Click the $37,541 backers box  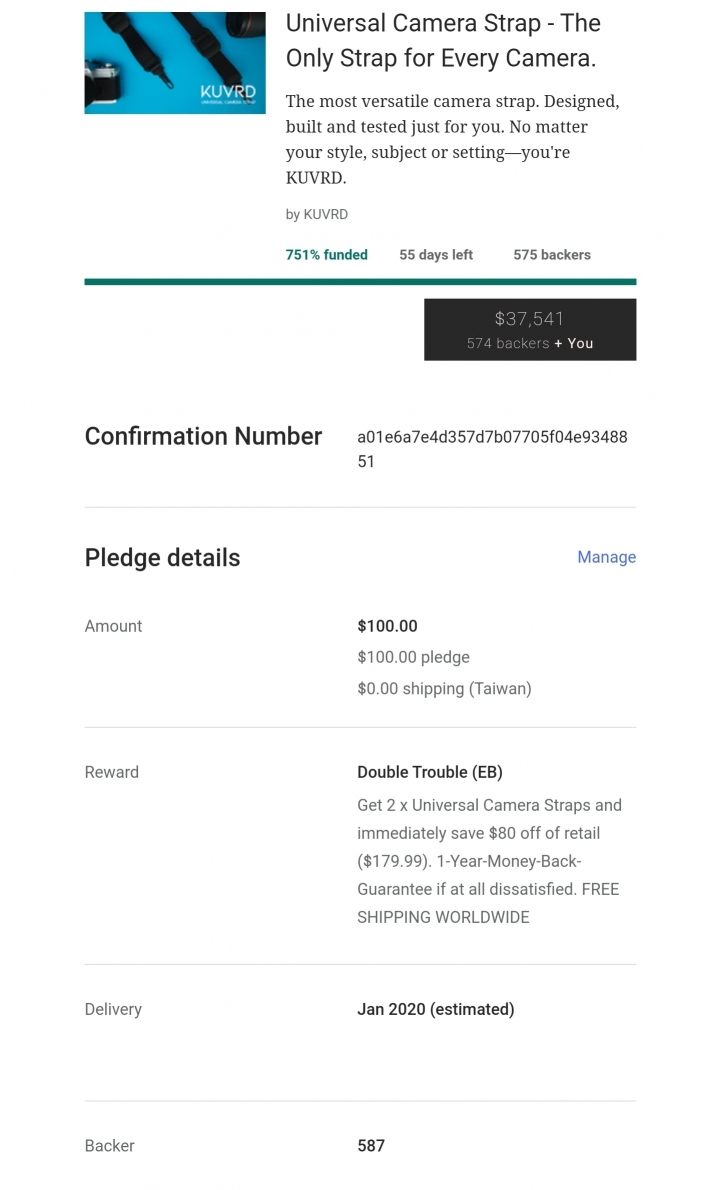point(530,329)
